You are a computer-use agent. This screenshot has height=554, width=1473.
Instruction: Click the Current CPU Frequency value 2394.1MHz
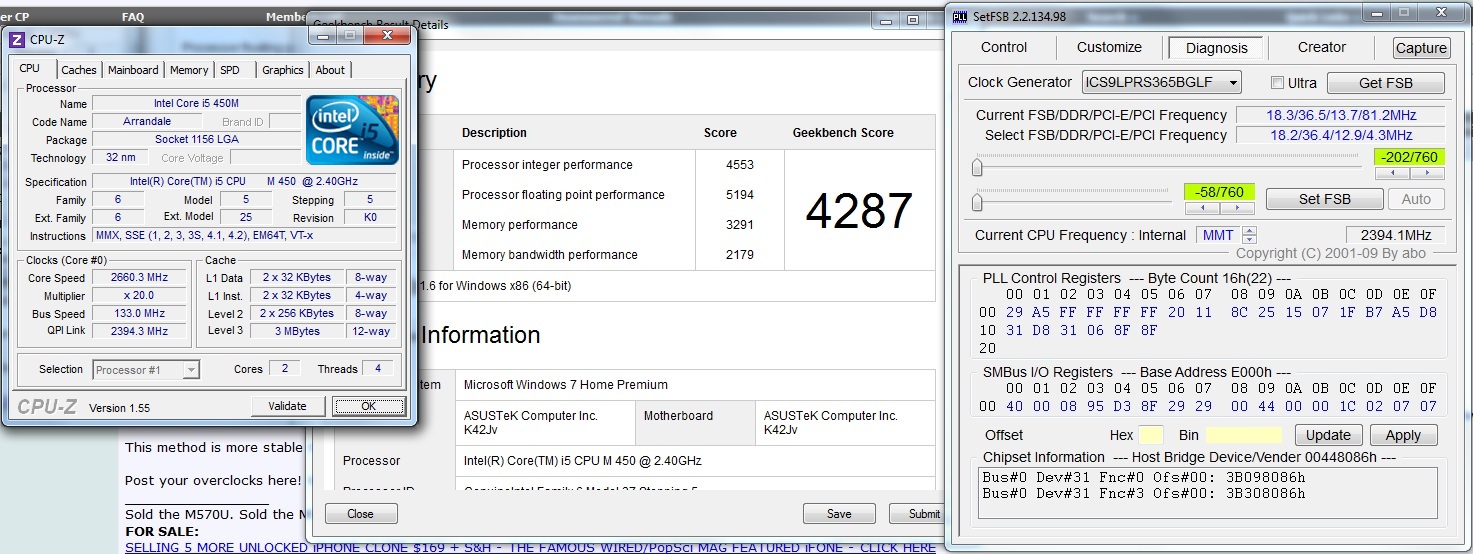(x=1395, y=235)
